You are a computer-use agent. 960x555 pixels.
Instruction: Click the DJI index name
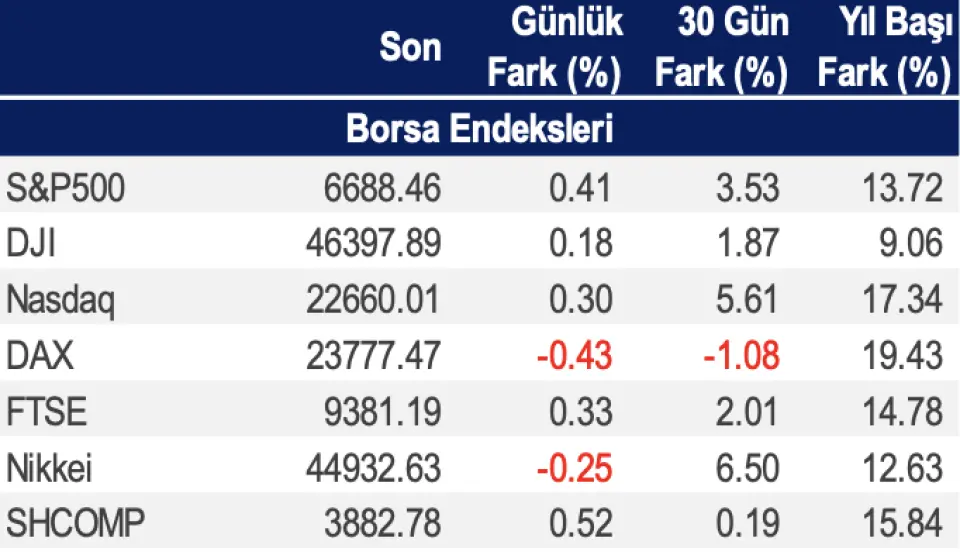point(32,244)
